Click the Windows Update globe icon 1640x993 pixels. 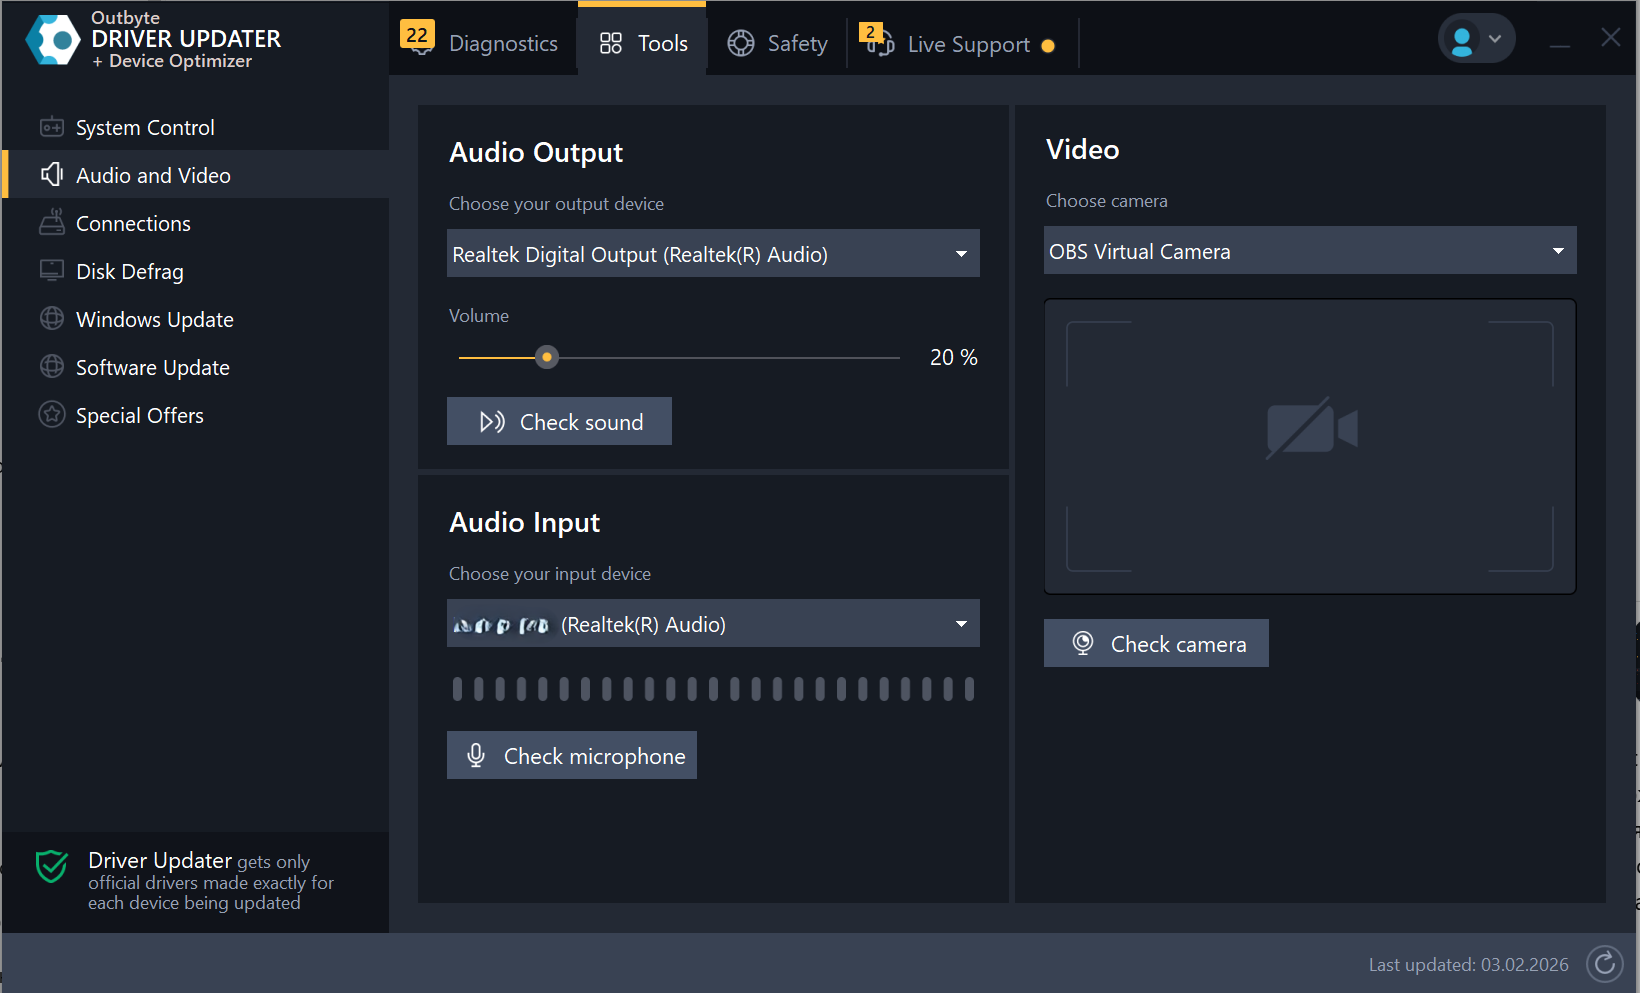coord(52,319)
